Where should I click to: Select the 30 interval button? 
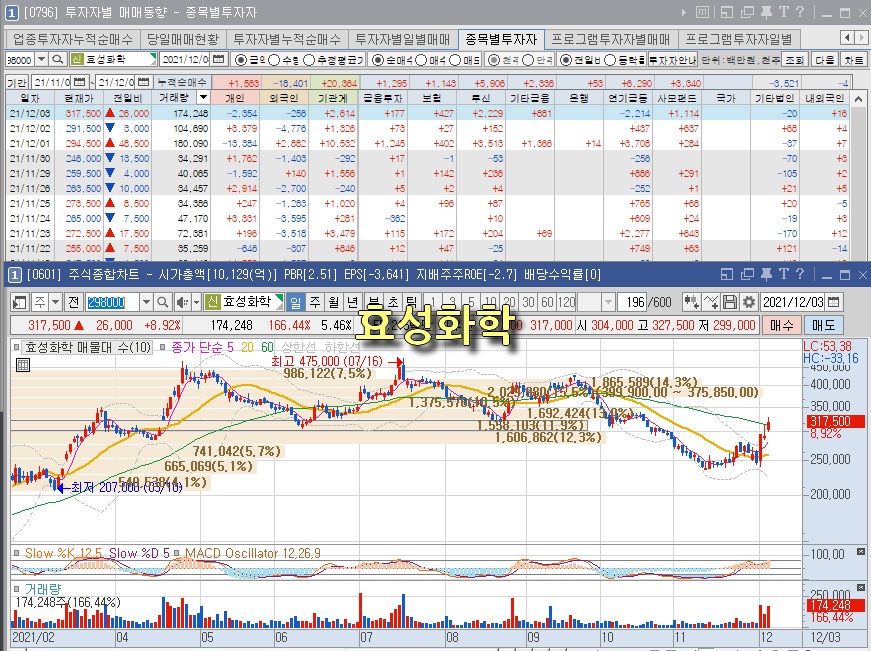(528, 302)
